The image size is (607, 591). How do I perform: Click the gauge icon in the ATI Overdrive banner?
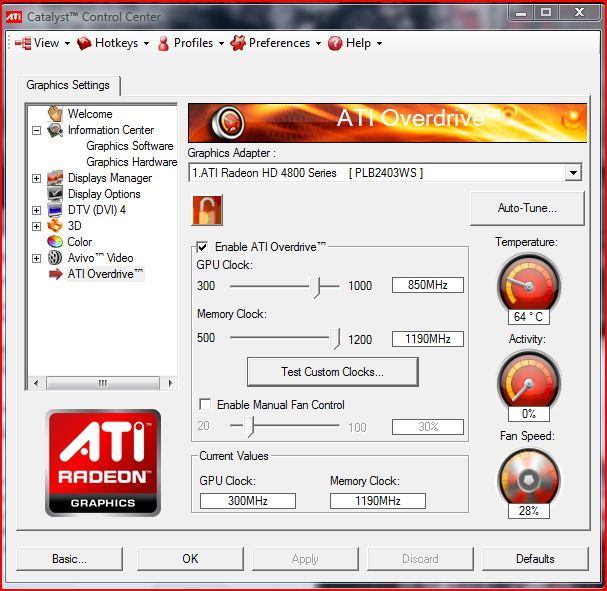[228, 123]
